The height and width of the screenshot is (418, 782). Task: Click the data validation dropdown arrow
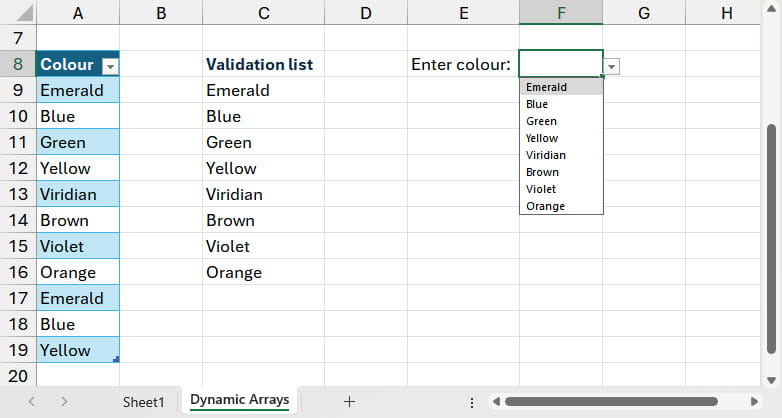(x=612, y=66)
